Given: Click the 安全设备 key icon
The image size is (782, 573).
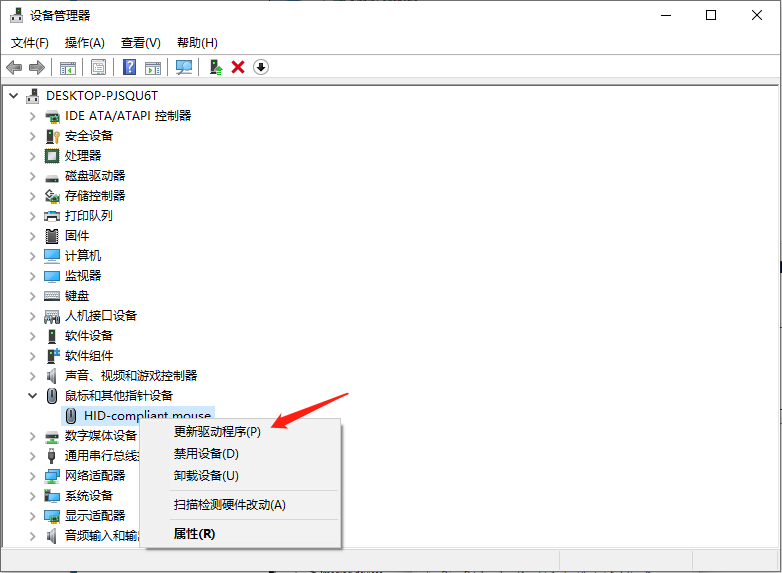Looking at the screenshot, I should (52, 136).
